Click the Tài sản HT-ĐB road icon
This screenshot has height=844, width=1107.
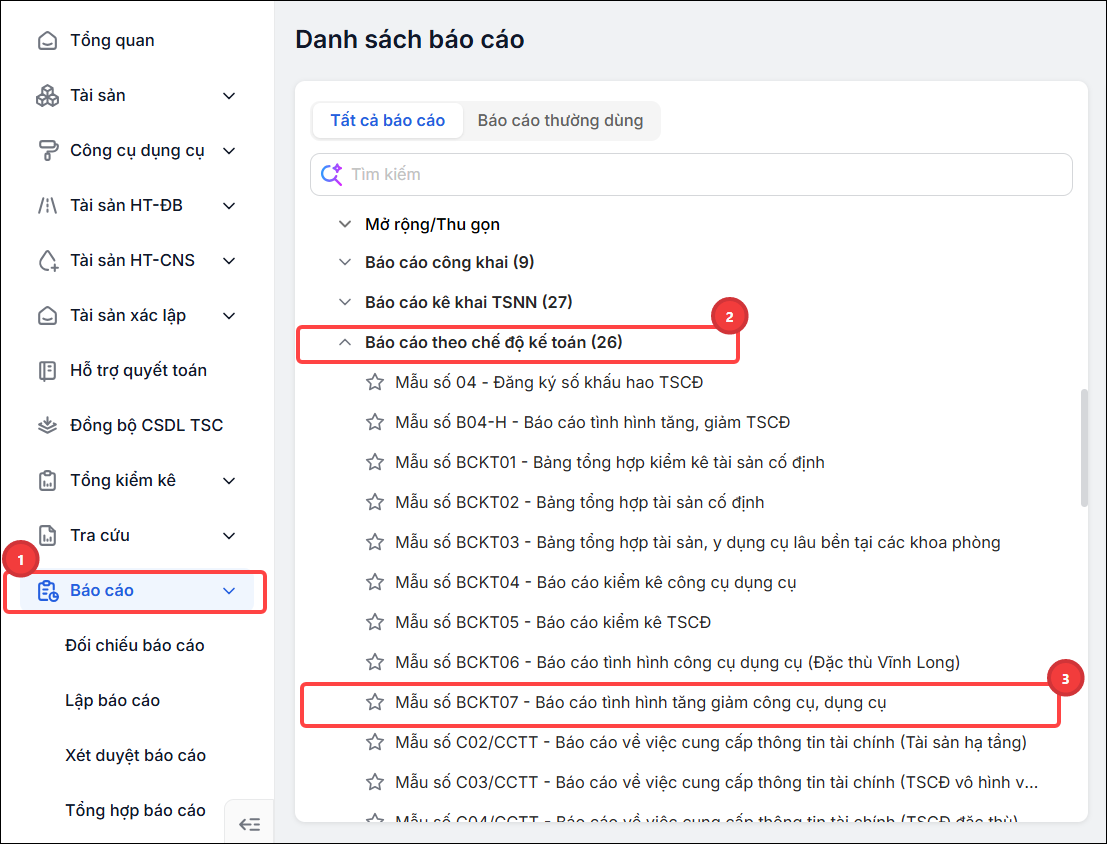(47, 206)
